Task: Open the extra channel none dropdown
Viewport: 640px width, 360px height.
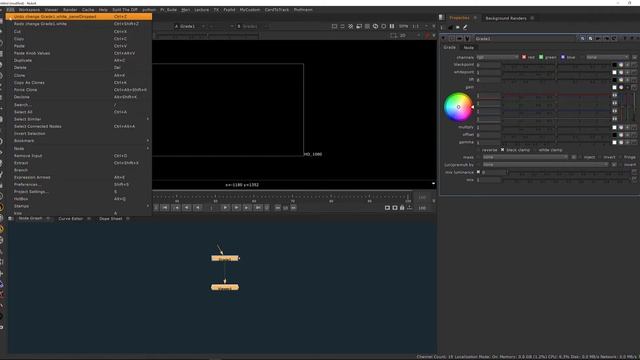Action: coord(607,58)
